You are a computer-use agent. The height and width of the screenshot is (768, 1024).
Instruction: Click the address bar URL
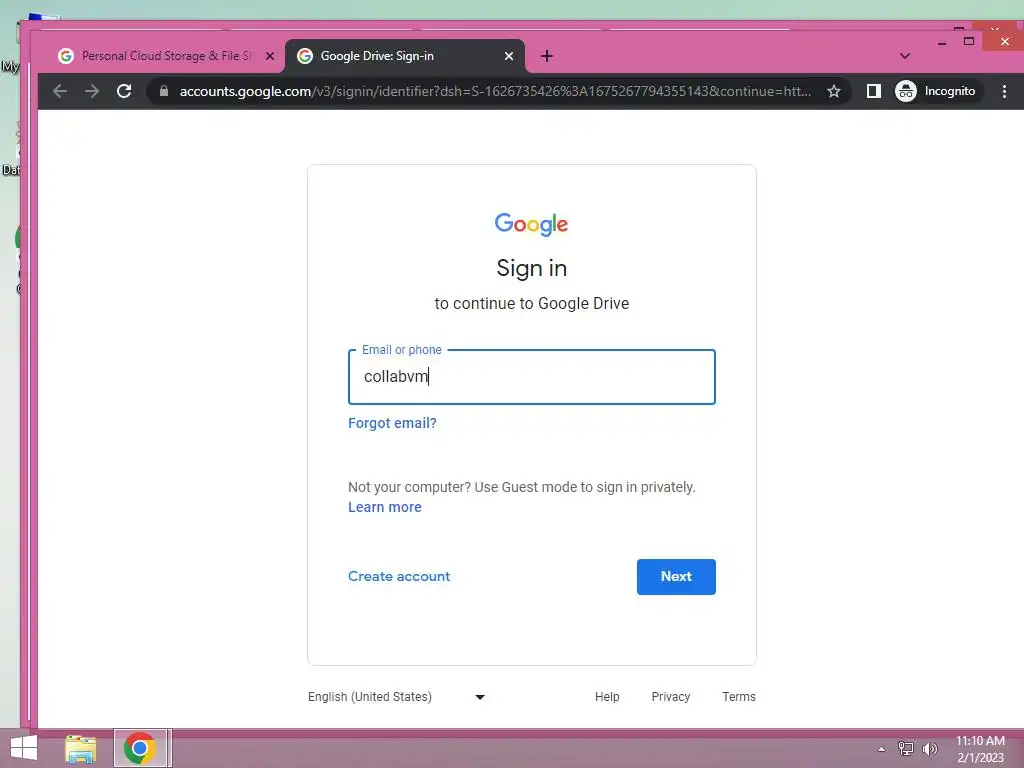pyautogui.click(x=495, y=91)
